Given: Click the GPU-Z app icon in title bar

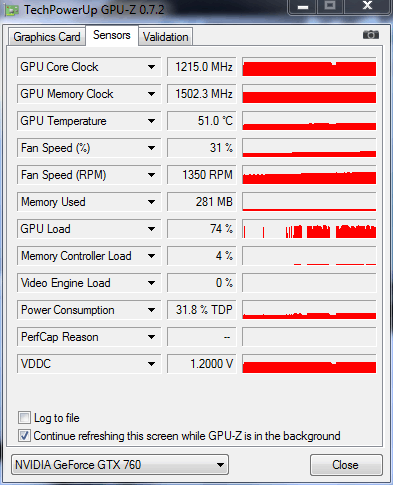Looking at the screenshot, I should click(12, 10).
